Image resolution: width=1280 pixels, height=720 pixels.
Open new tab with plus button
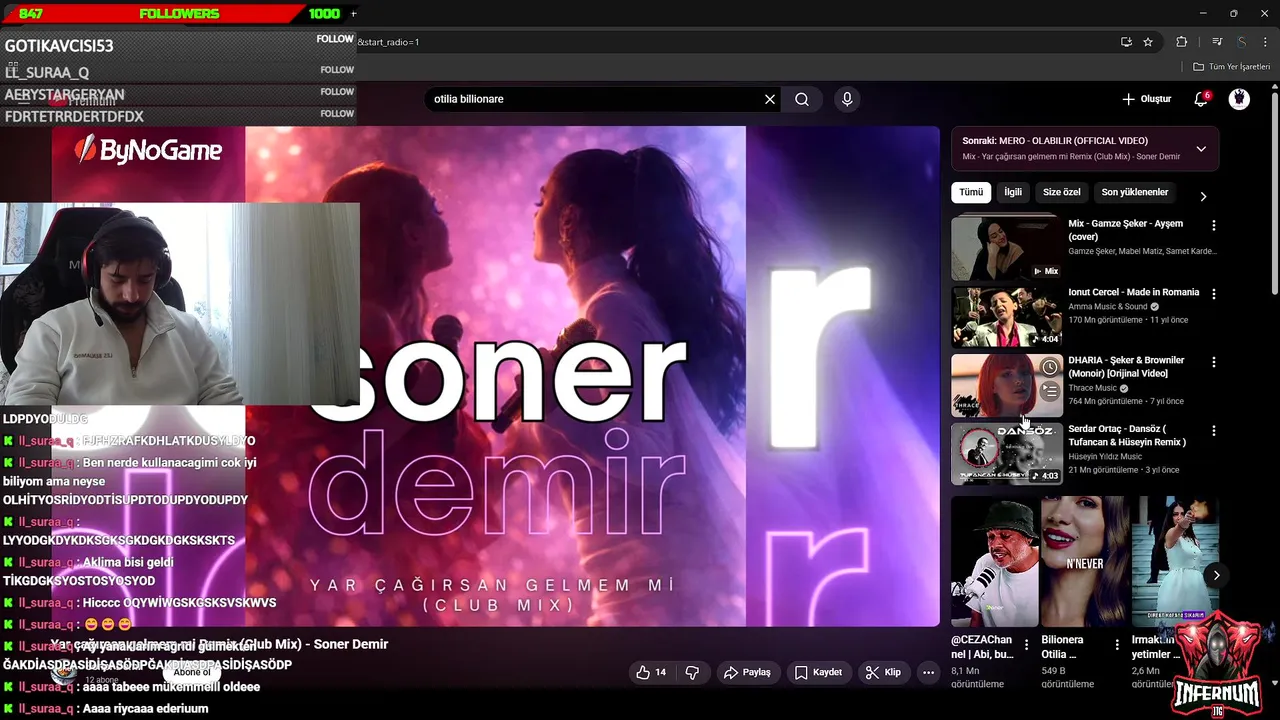[353, 14]
